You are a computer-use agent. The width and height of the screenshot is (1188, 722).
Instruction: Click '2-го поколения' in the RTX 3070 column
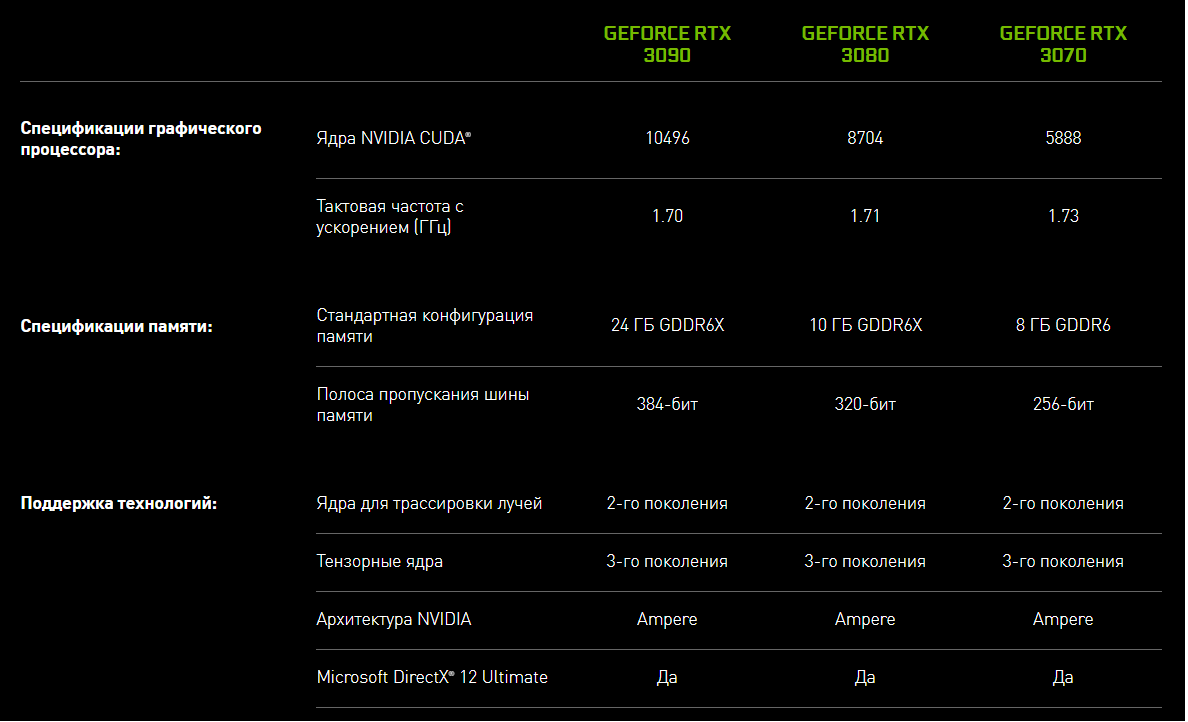1063,504
